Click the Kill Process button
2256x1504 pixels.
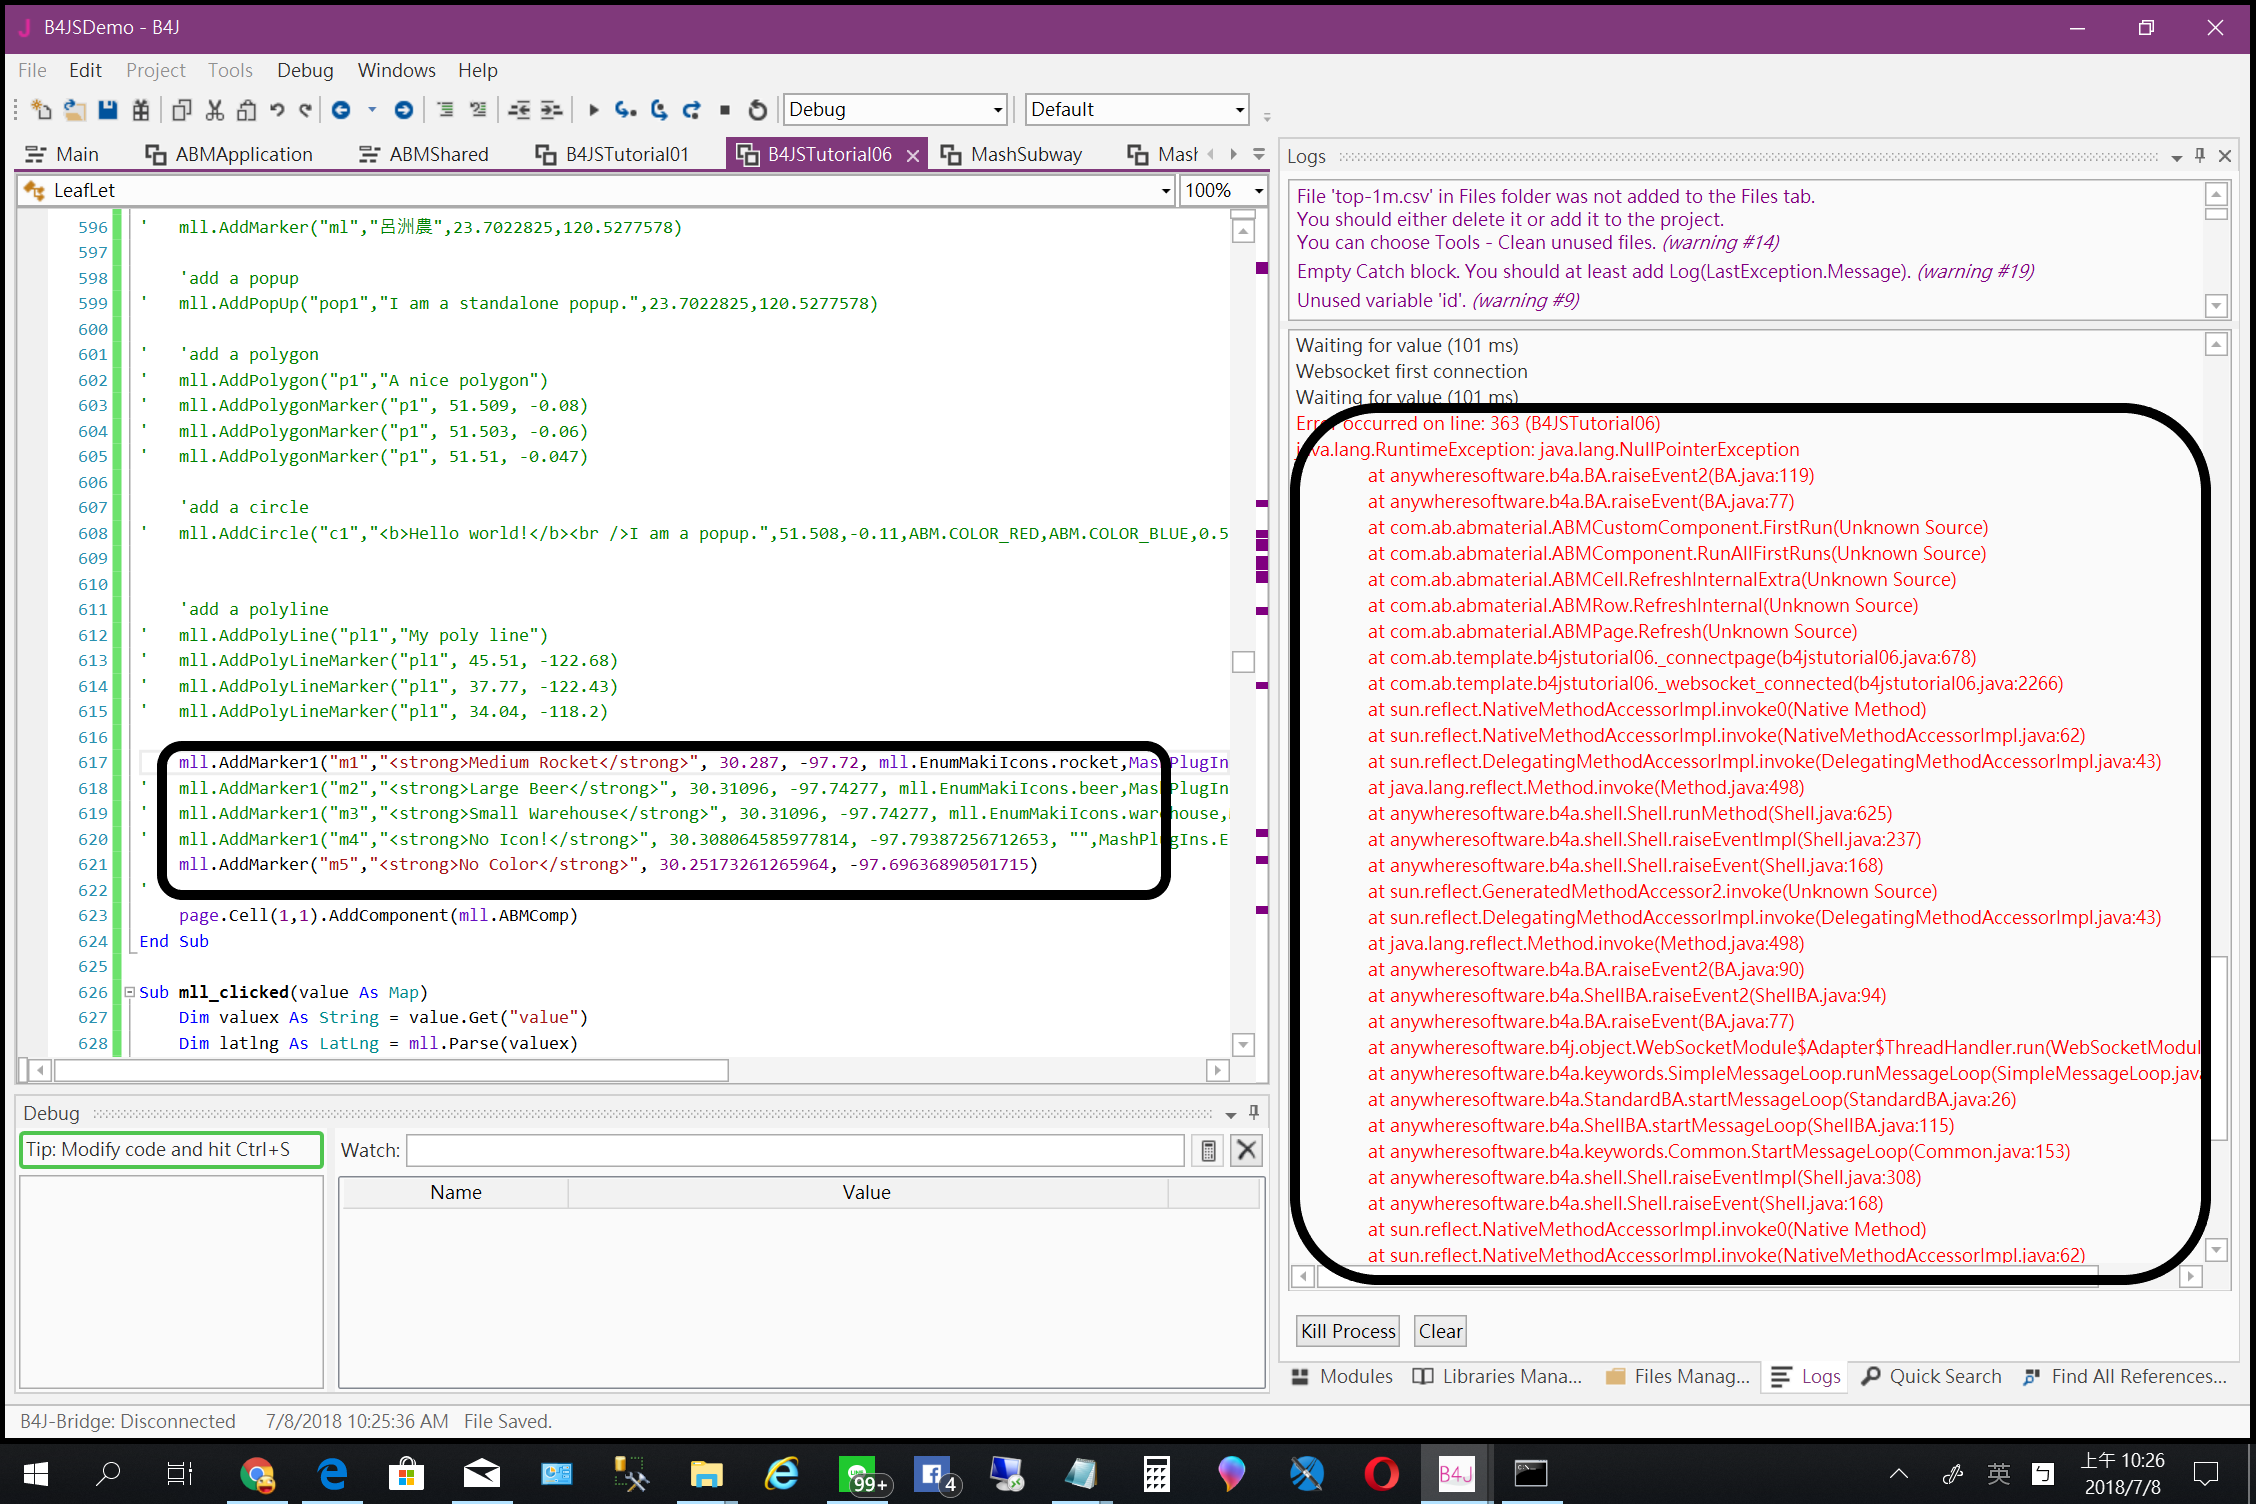(1347, 1331)
